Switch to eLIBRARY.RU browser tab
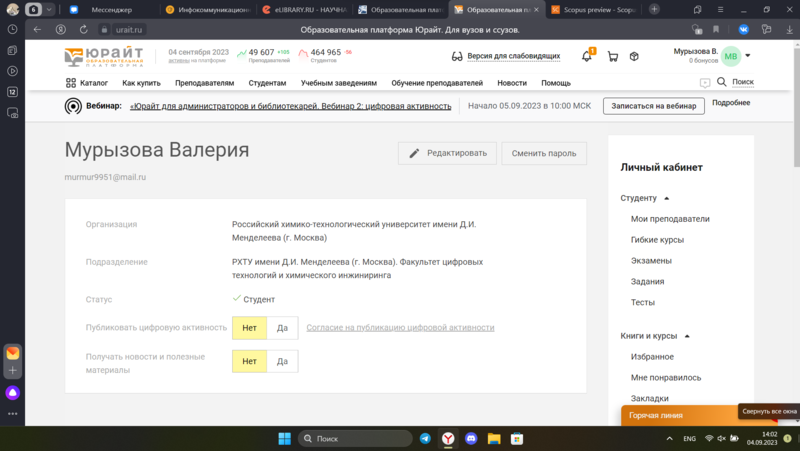Viewport: 800px width, 451px height. point(305,9)
